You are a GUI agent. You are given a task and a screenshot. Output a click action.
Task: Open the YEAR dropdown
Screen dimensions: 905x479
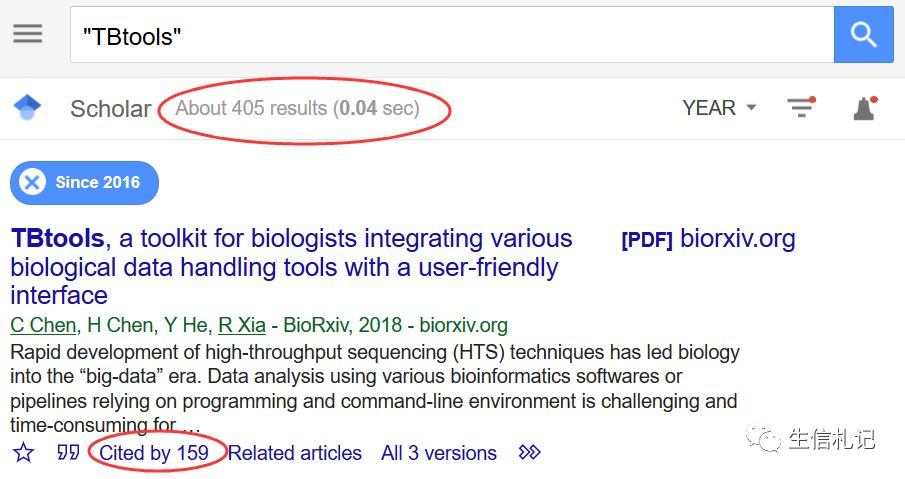point(719,108)
